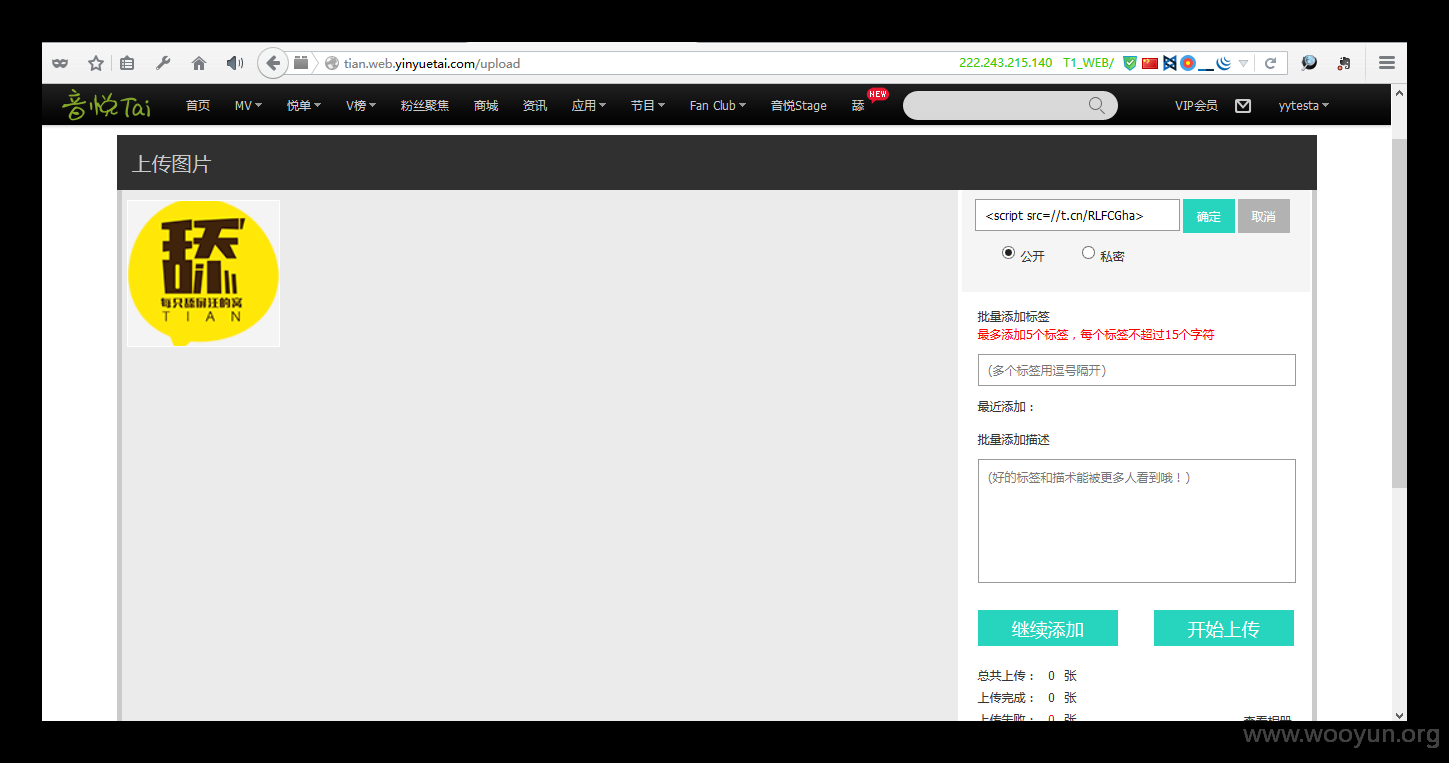
Task: Open the bookmarks list icon
Action: 127,63
